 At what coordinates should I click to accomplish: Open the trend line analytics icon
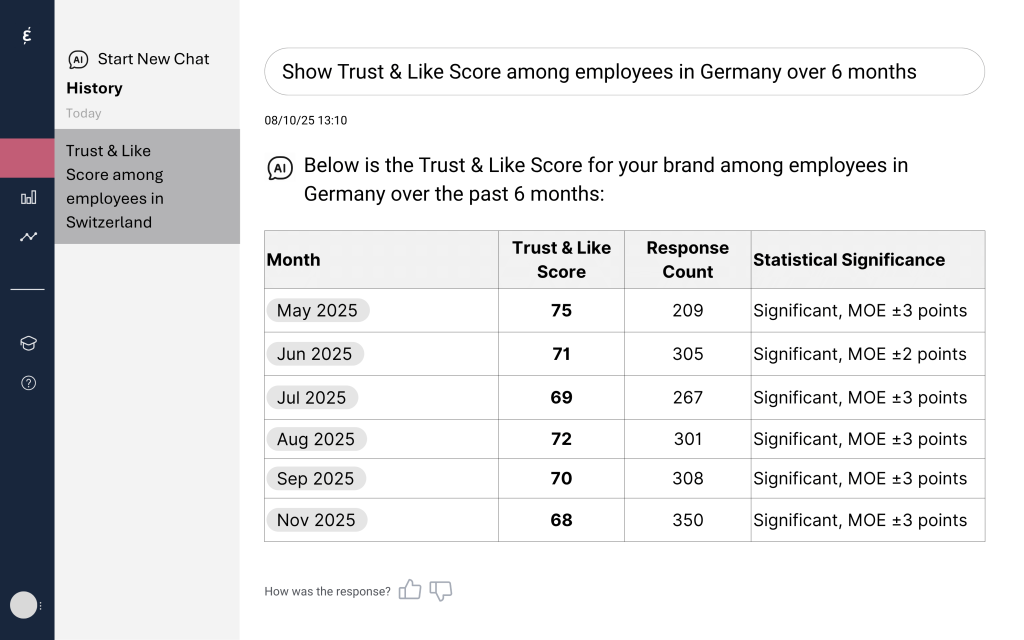click(x=28, y=237)
